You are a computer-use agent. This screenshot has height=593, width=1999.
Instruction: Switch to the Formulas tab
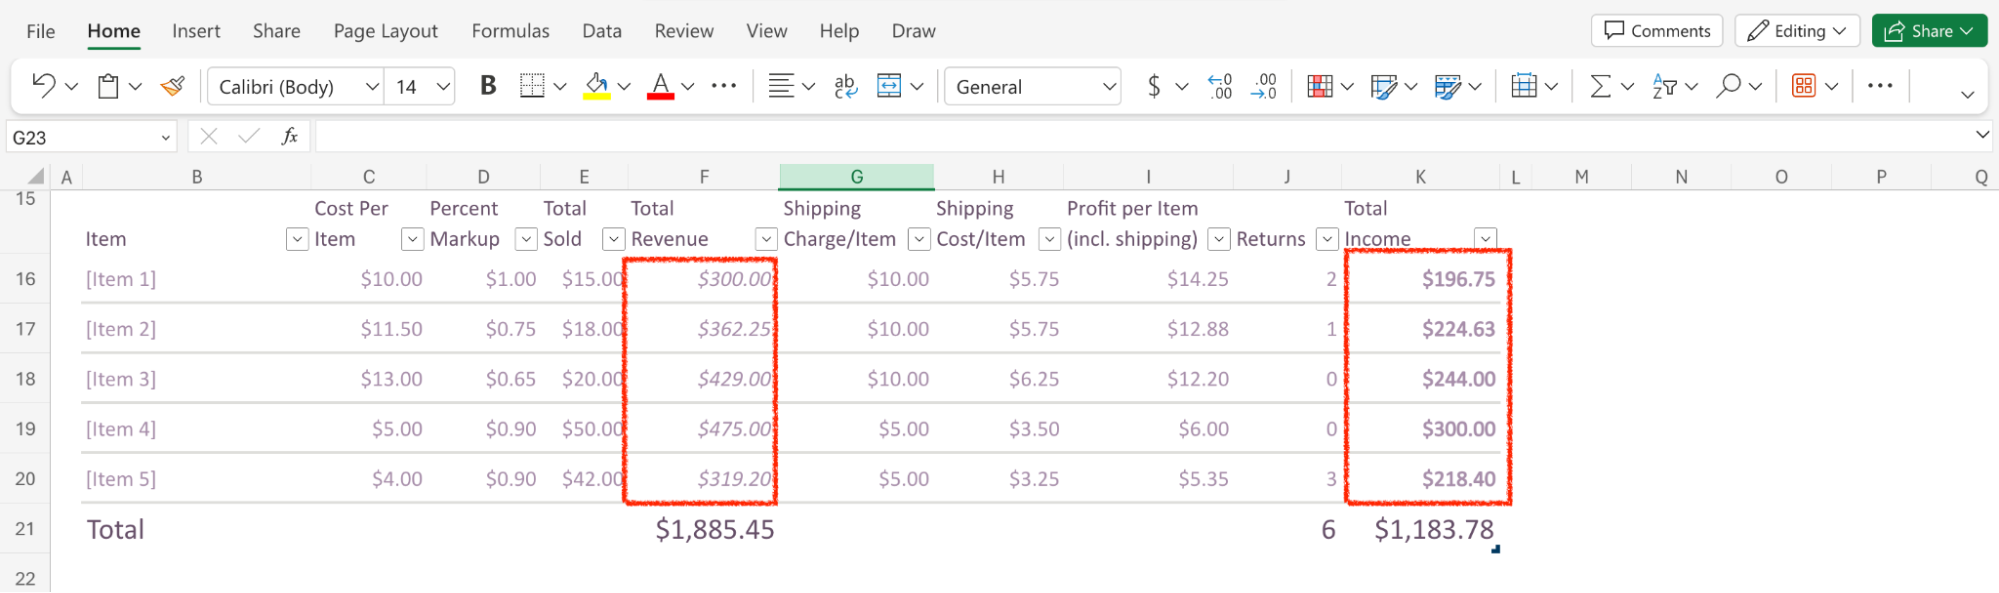click(x=510, y=31)
